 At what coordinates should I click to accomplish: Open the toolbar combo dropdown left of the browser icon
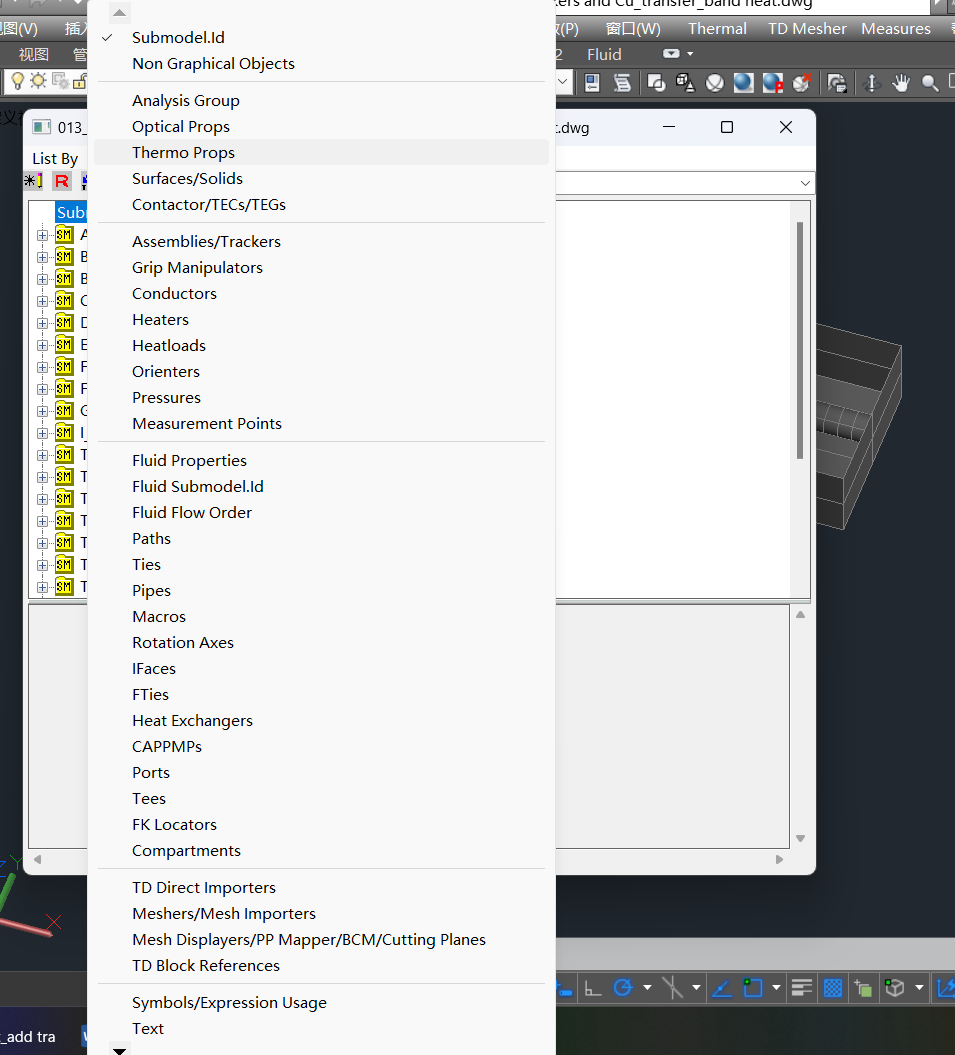pyautogui.click(x=563, y=83)
